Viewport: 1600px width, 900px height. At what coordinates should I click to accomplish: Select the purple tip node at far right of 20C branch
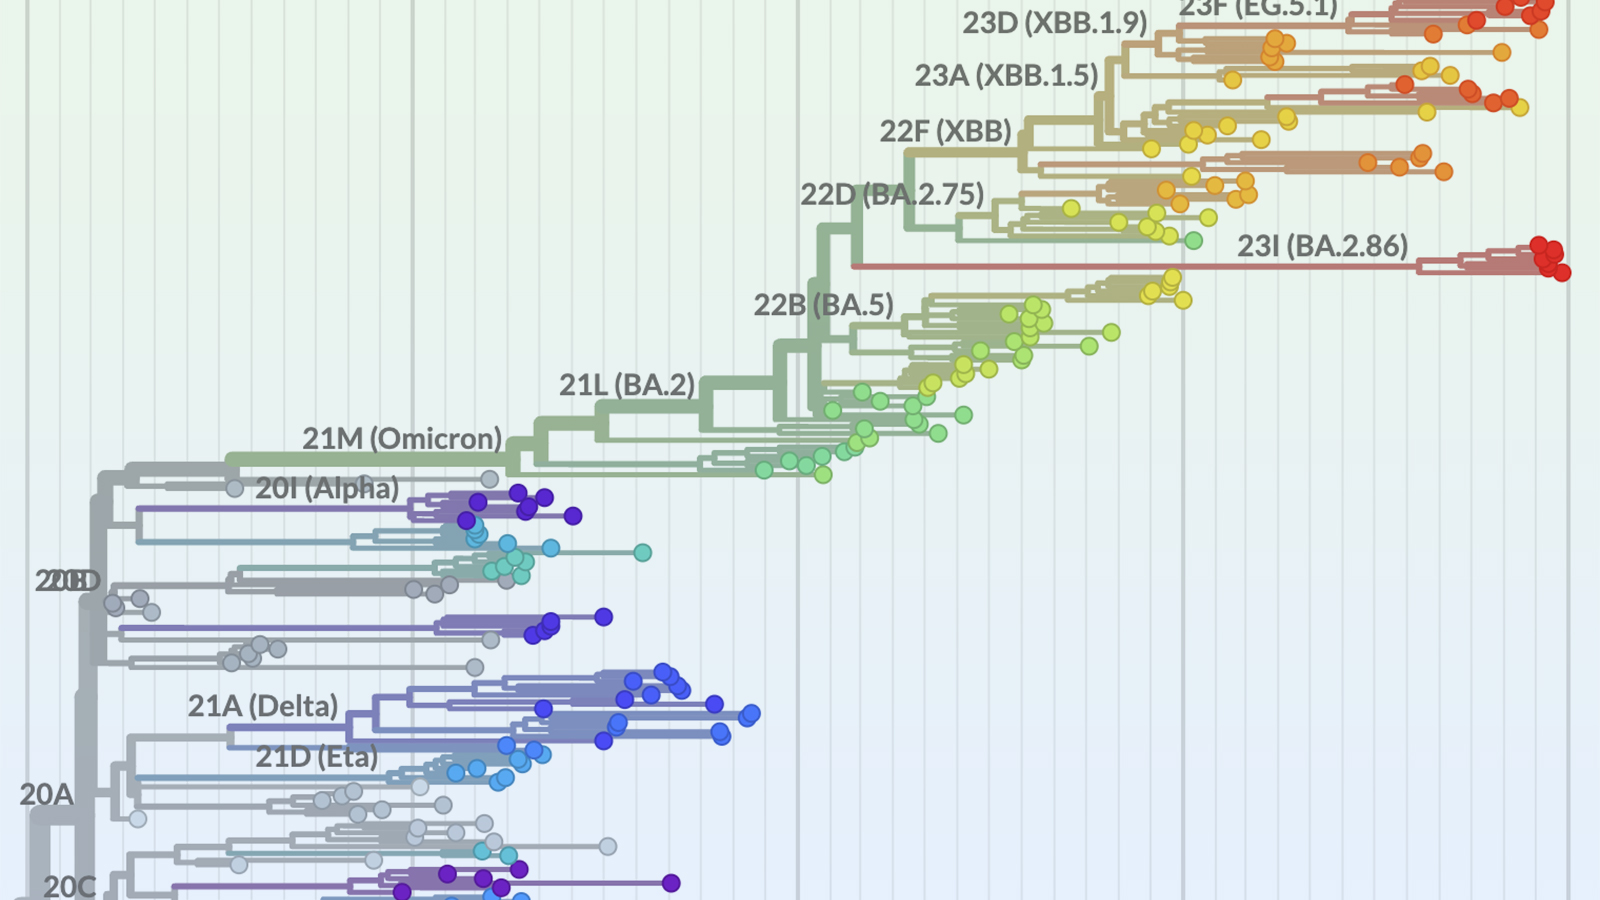coord(671,883)
